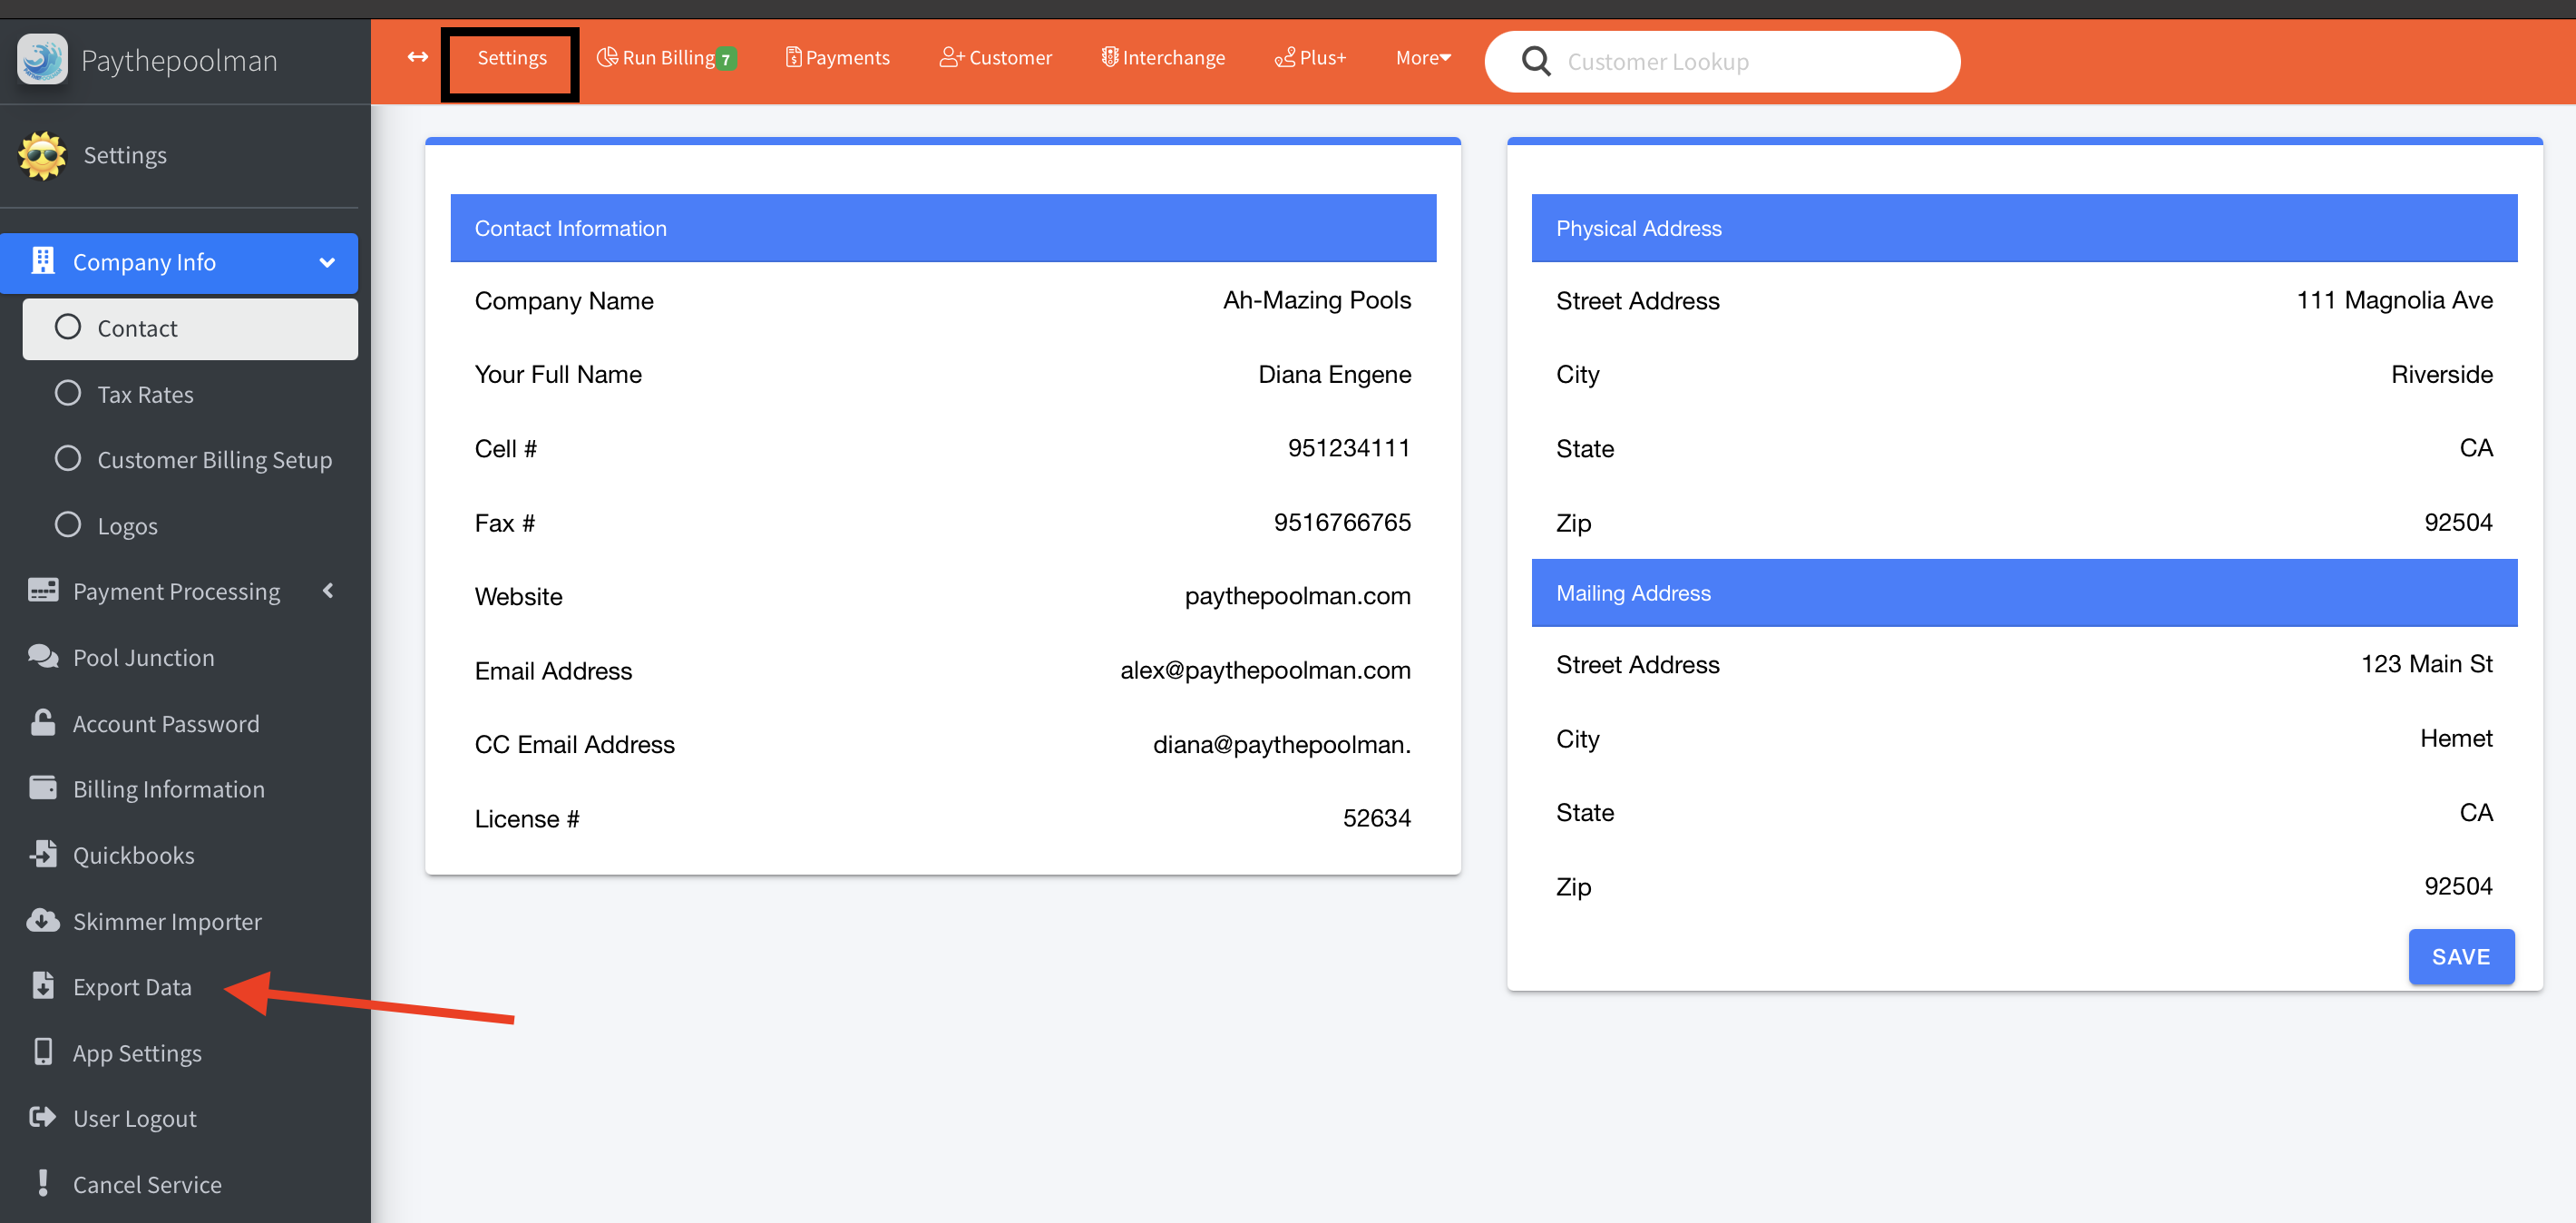Click the Paythepoolman logo icon
The image size is (2576, 1223).
[42, 60]
